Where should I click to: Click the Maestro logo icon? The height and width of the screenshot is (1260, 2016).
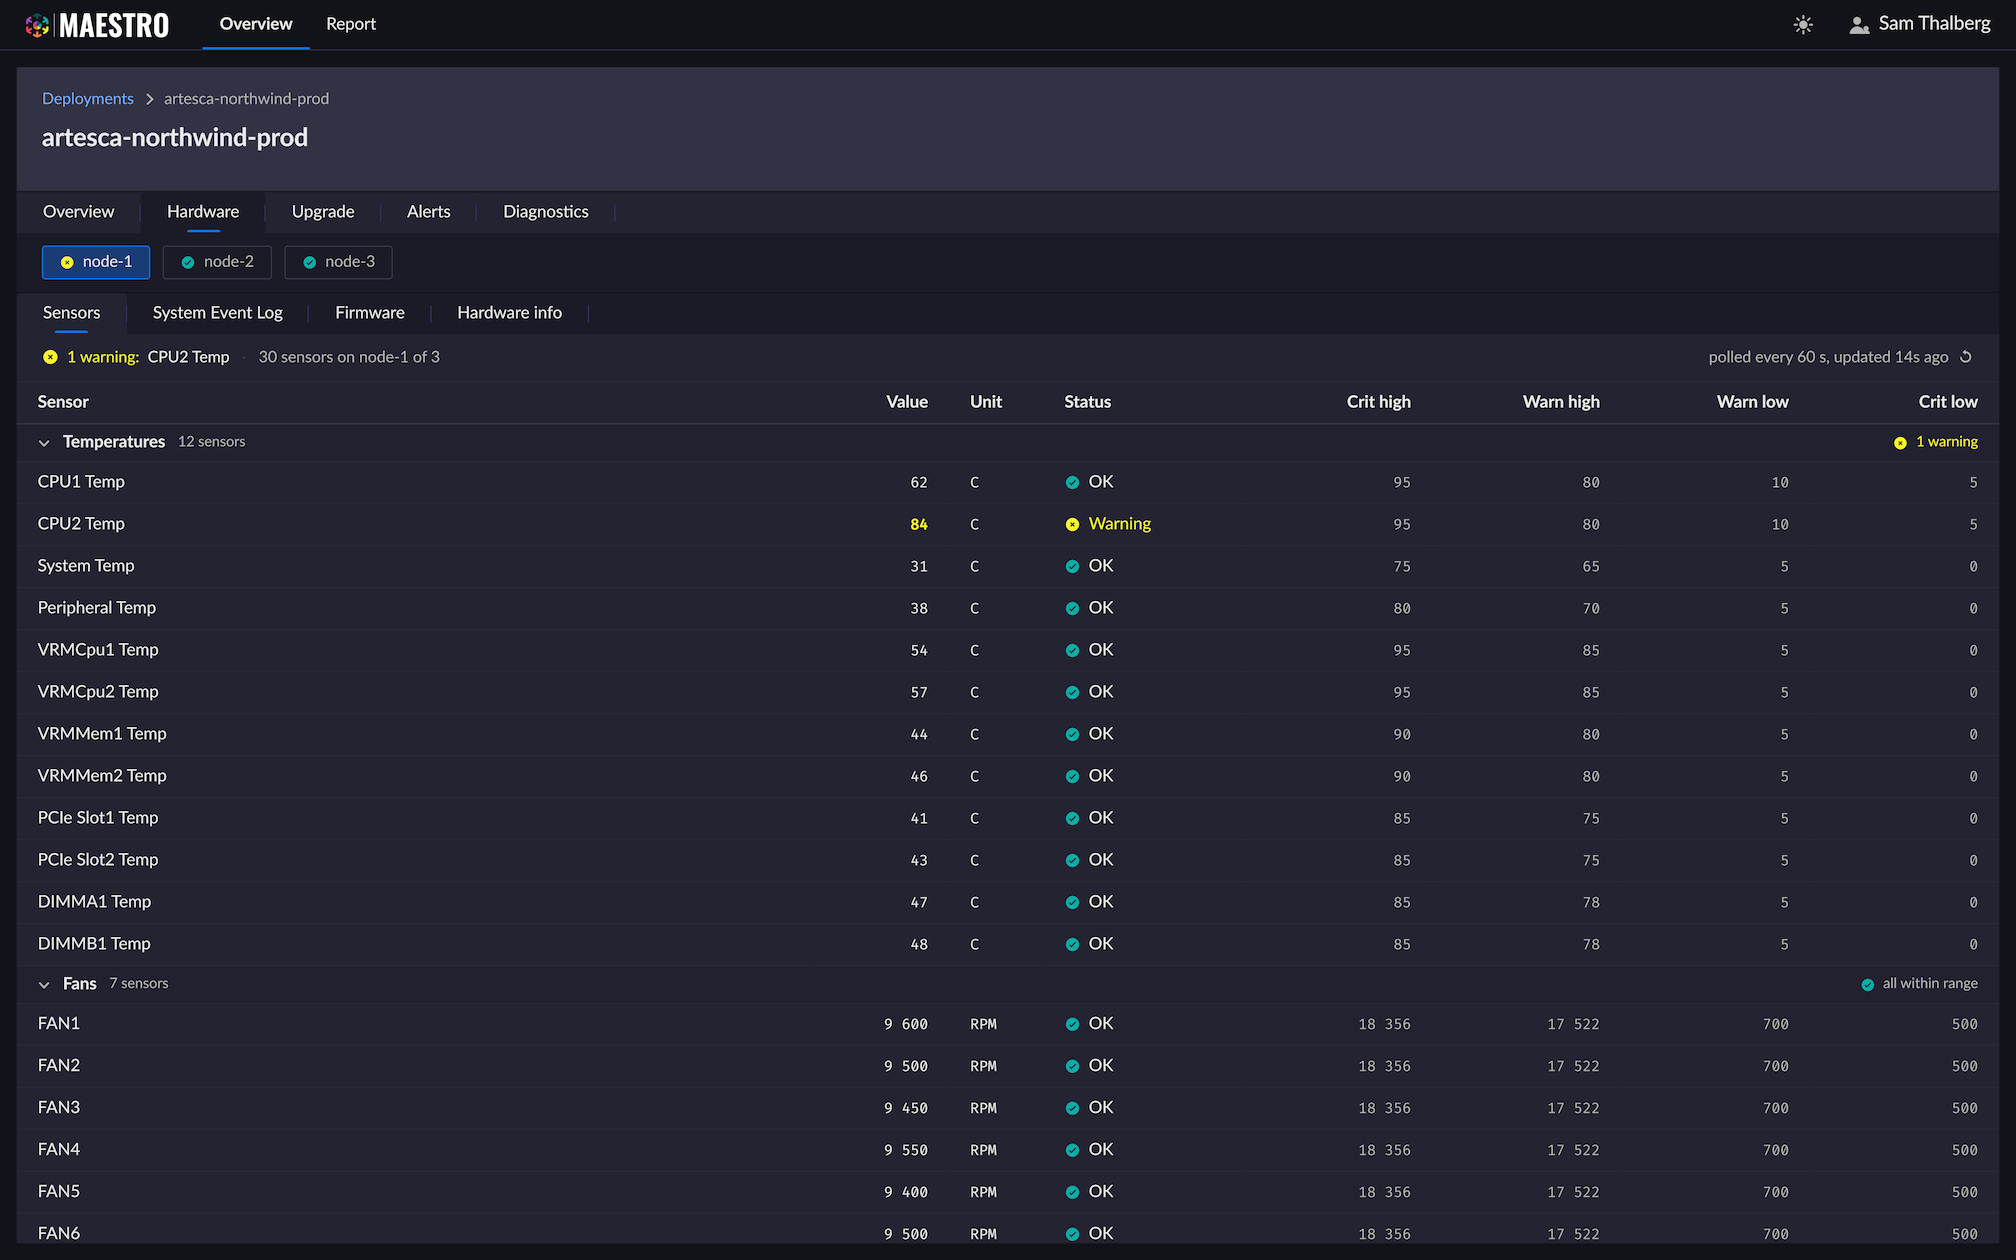point(37,25)
